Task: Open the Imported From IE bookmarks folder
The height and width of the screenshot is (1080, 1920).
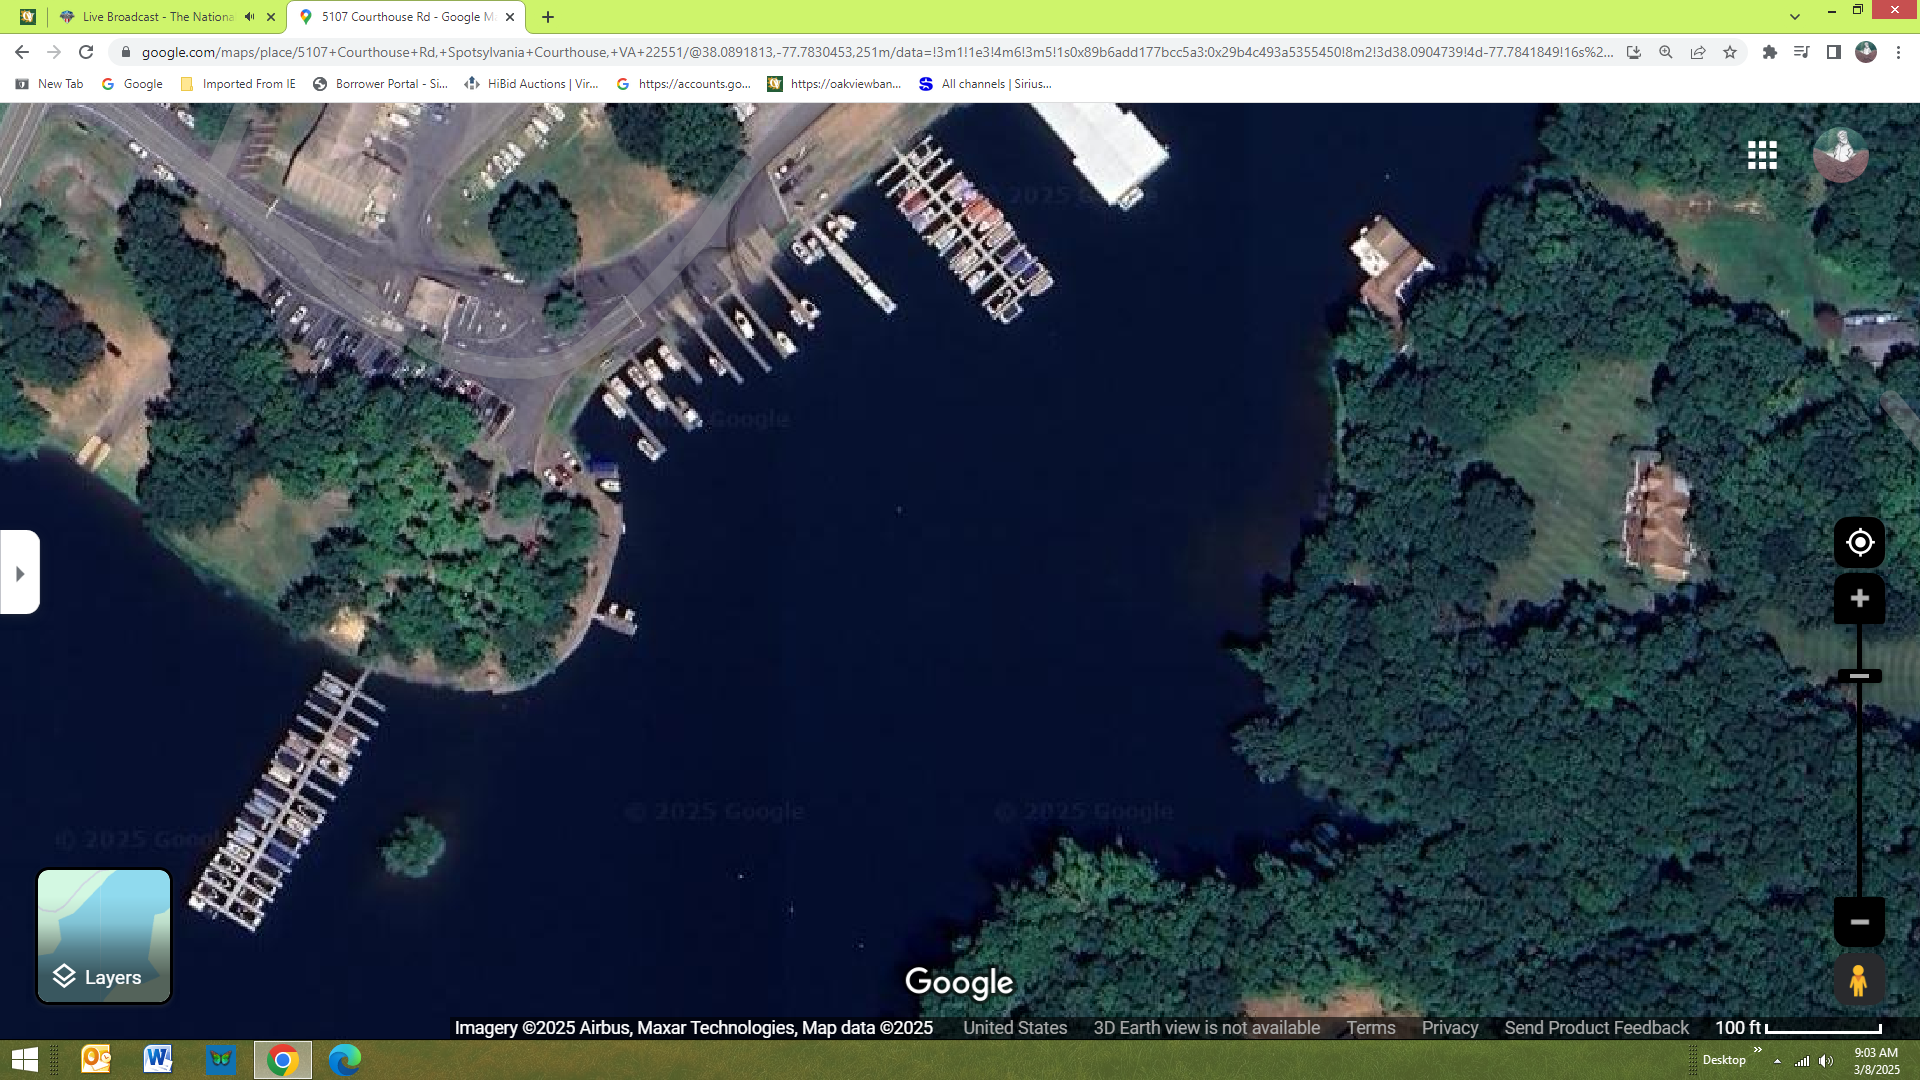Action: click(238, 84)
